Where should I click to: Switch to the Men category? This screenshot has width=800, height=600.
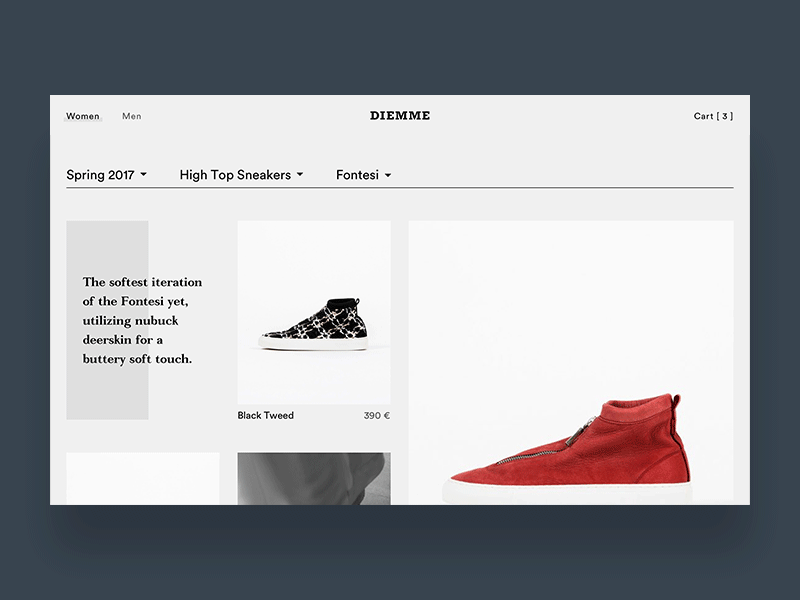coord(132,116)
